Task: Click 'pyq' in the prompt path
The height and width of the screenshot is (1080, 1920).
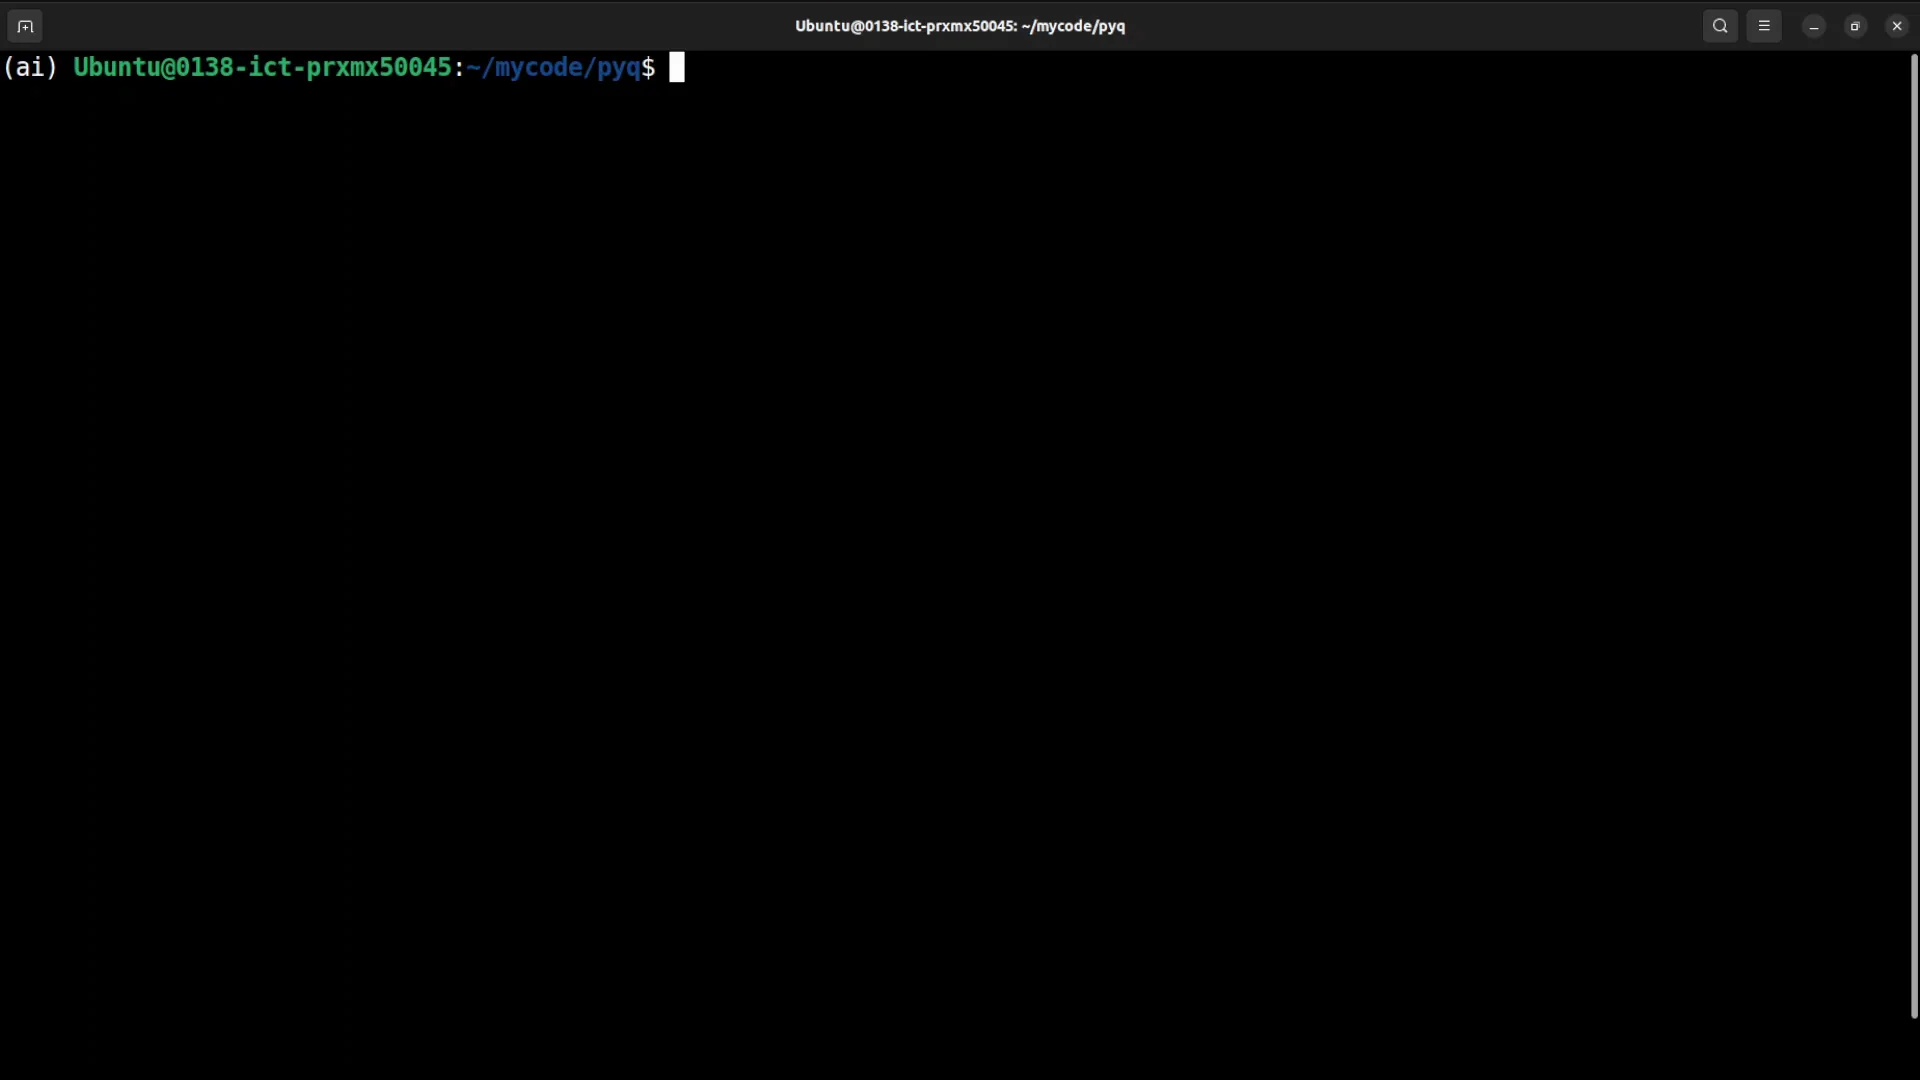Action: [619, 67]
